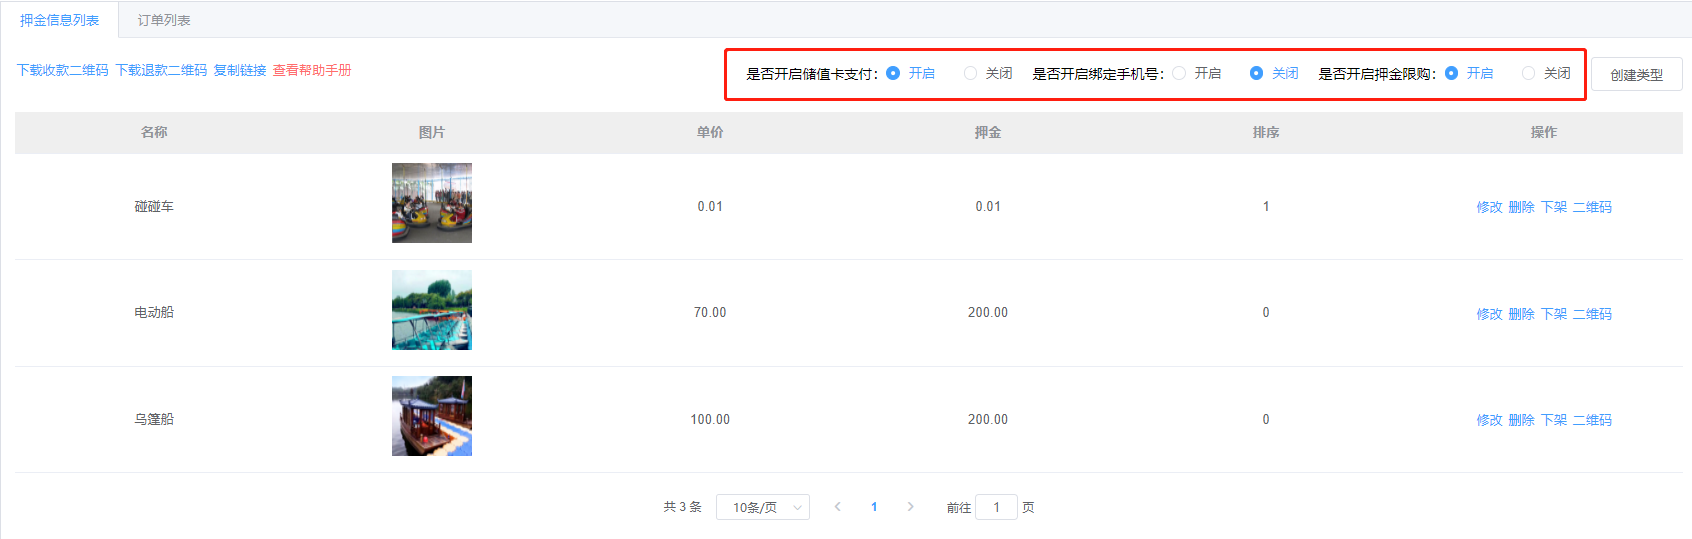Click the 单价 column header

(710, 132)
